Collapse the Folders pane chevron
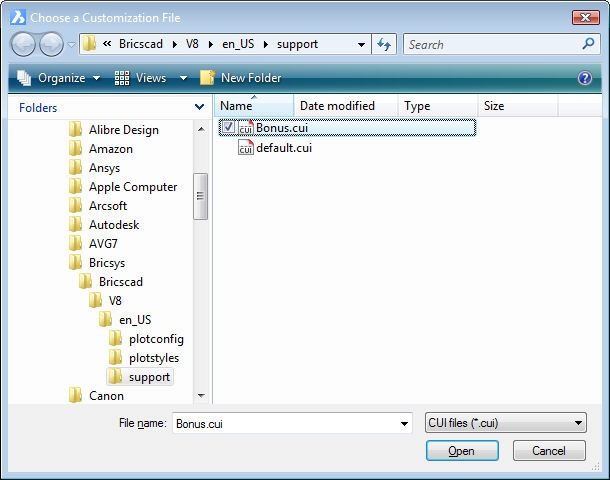This screenshot has width=610, height=480. pyautogui.click(x=199, y=107)
